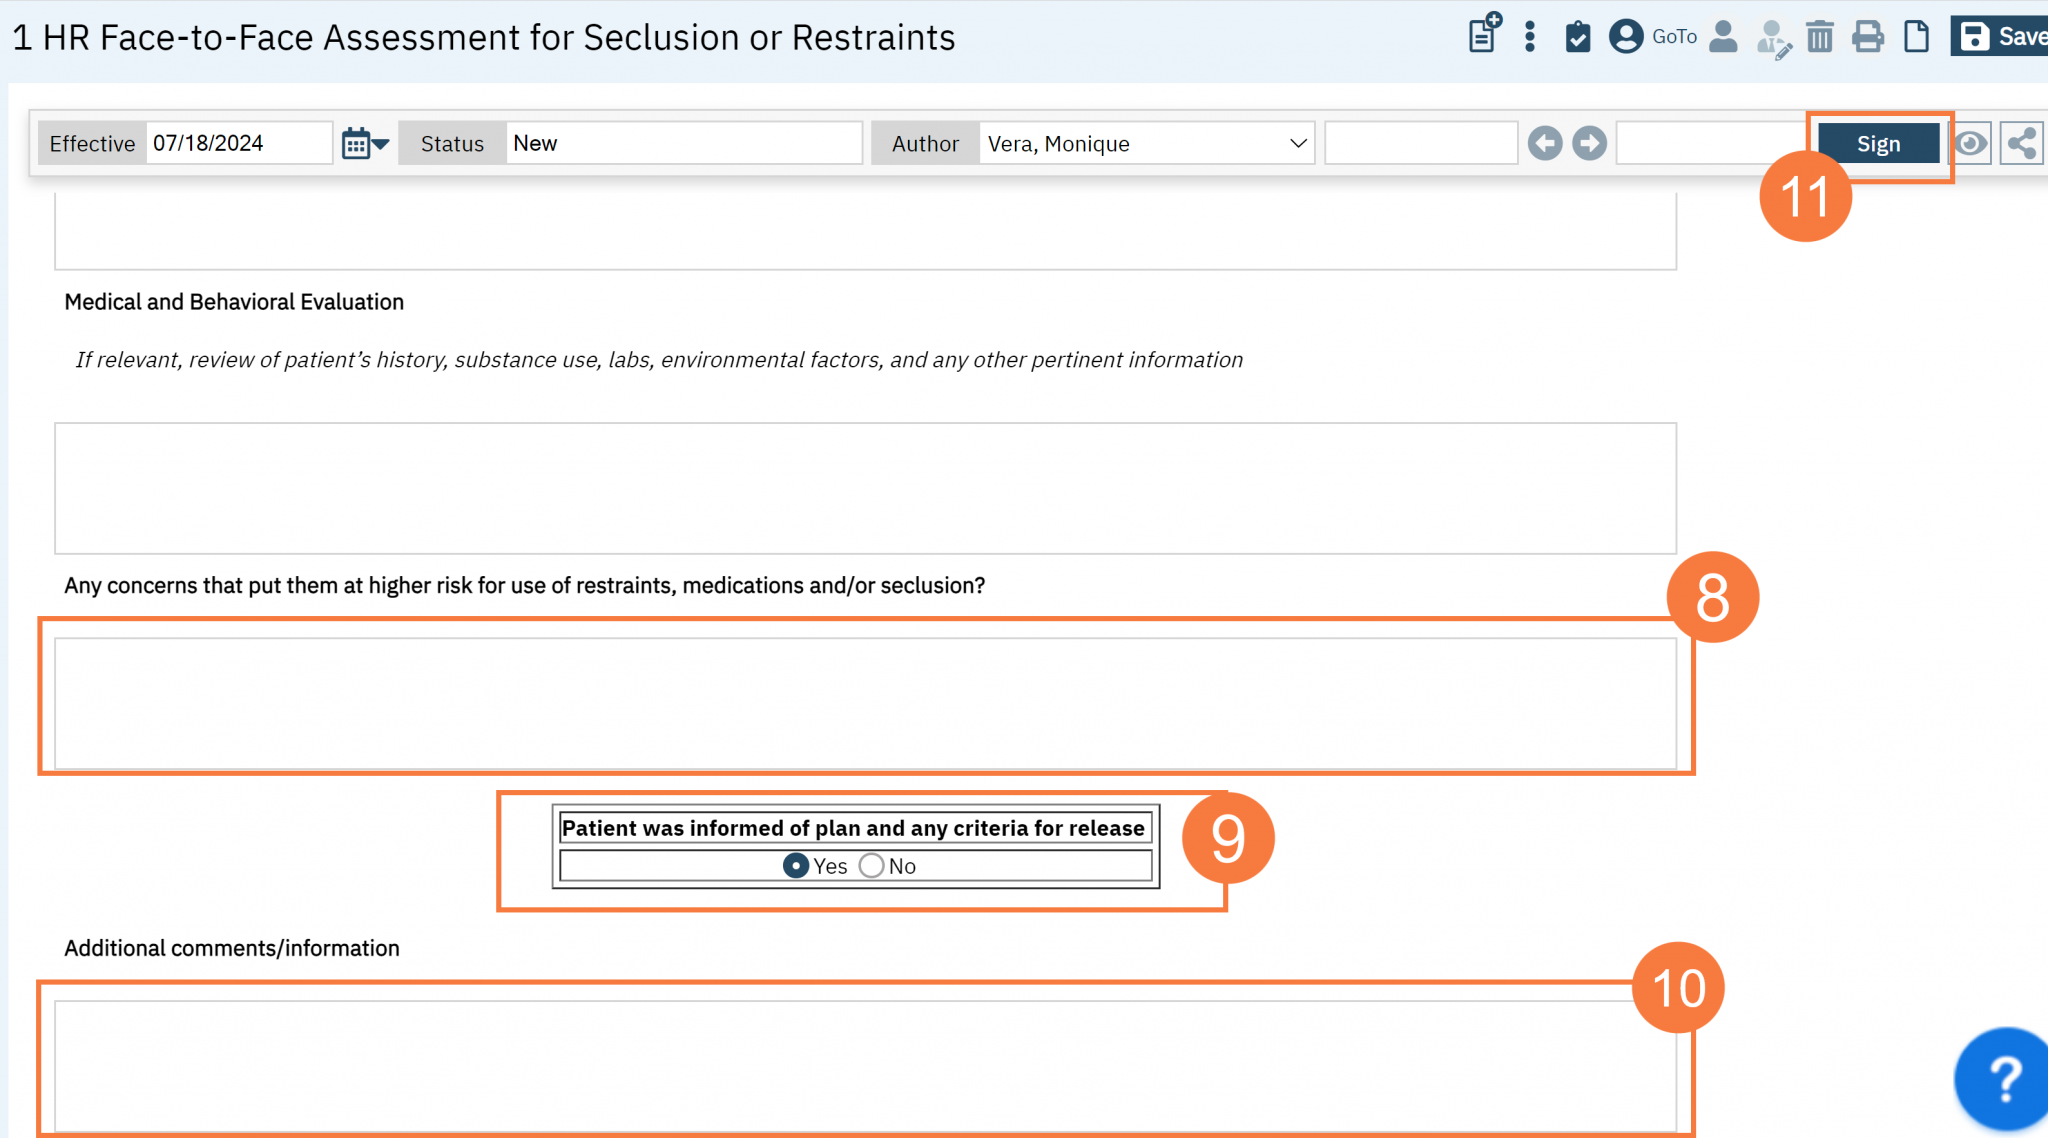Click the blank page new icon
This screenshot has height=1138, width=2048.
[1915, 37]
